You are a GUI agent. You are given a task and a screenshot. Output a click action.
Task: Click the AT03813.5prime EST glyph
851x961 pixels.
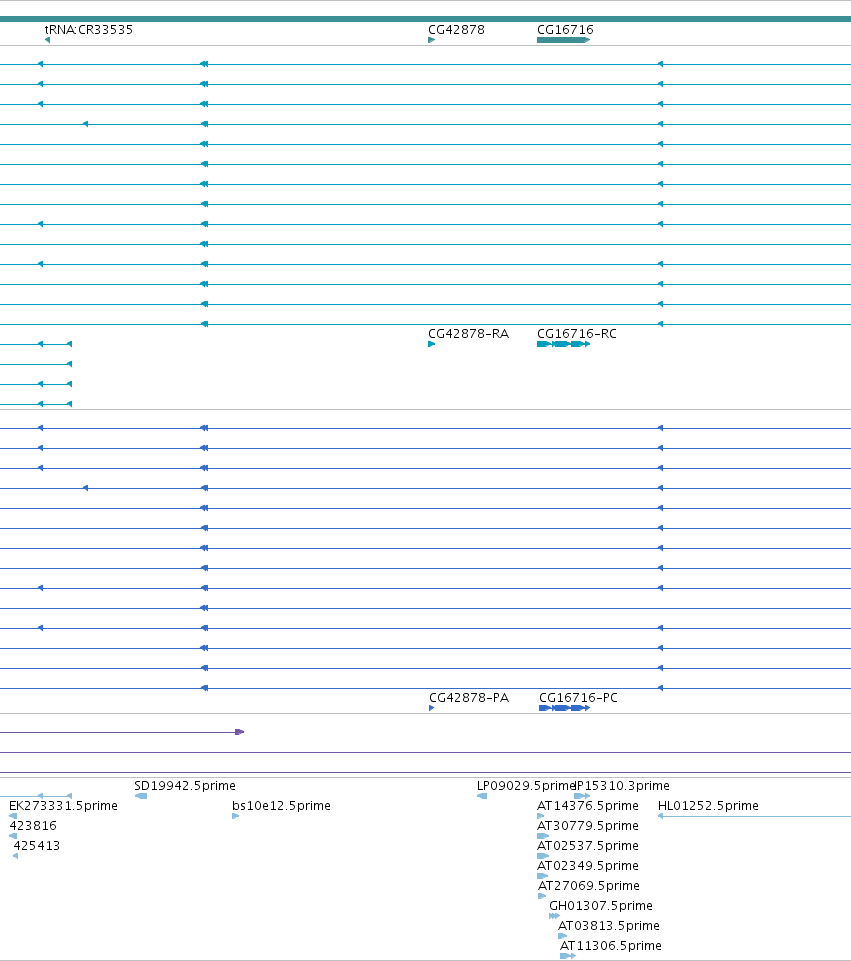click(562, 936)
